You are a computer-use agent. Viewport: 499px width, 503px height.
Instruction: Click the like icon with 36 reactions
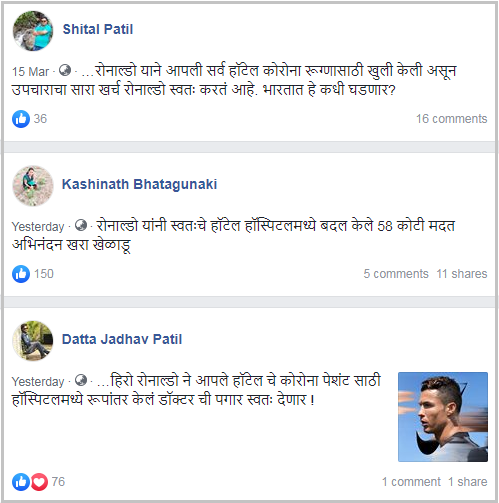pos(21,119)
